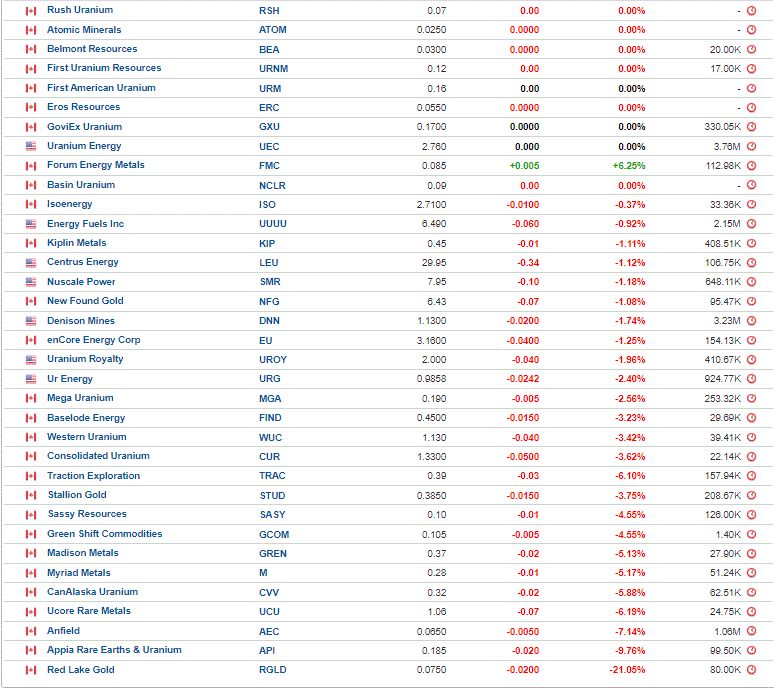
Task: Click the US flag next to Energy Fuels Inc
Action: (x=31, y=224)
